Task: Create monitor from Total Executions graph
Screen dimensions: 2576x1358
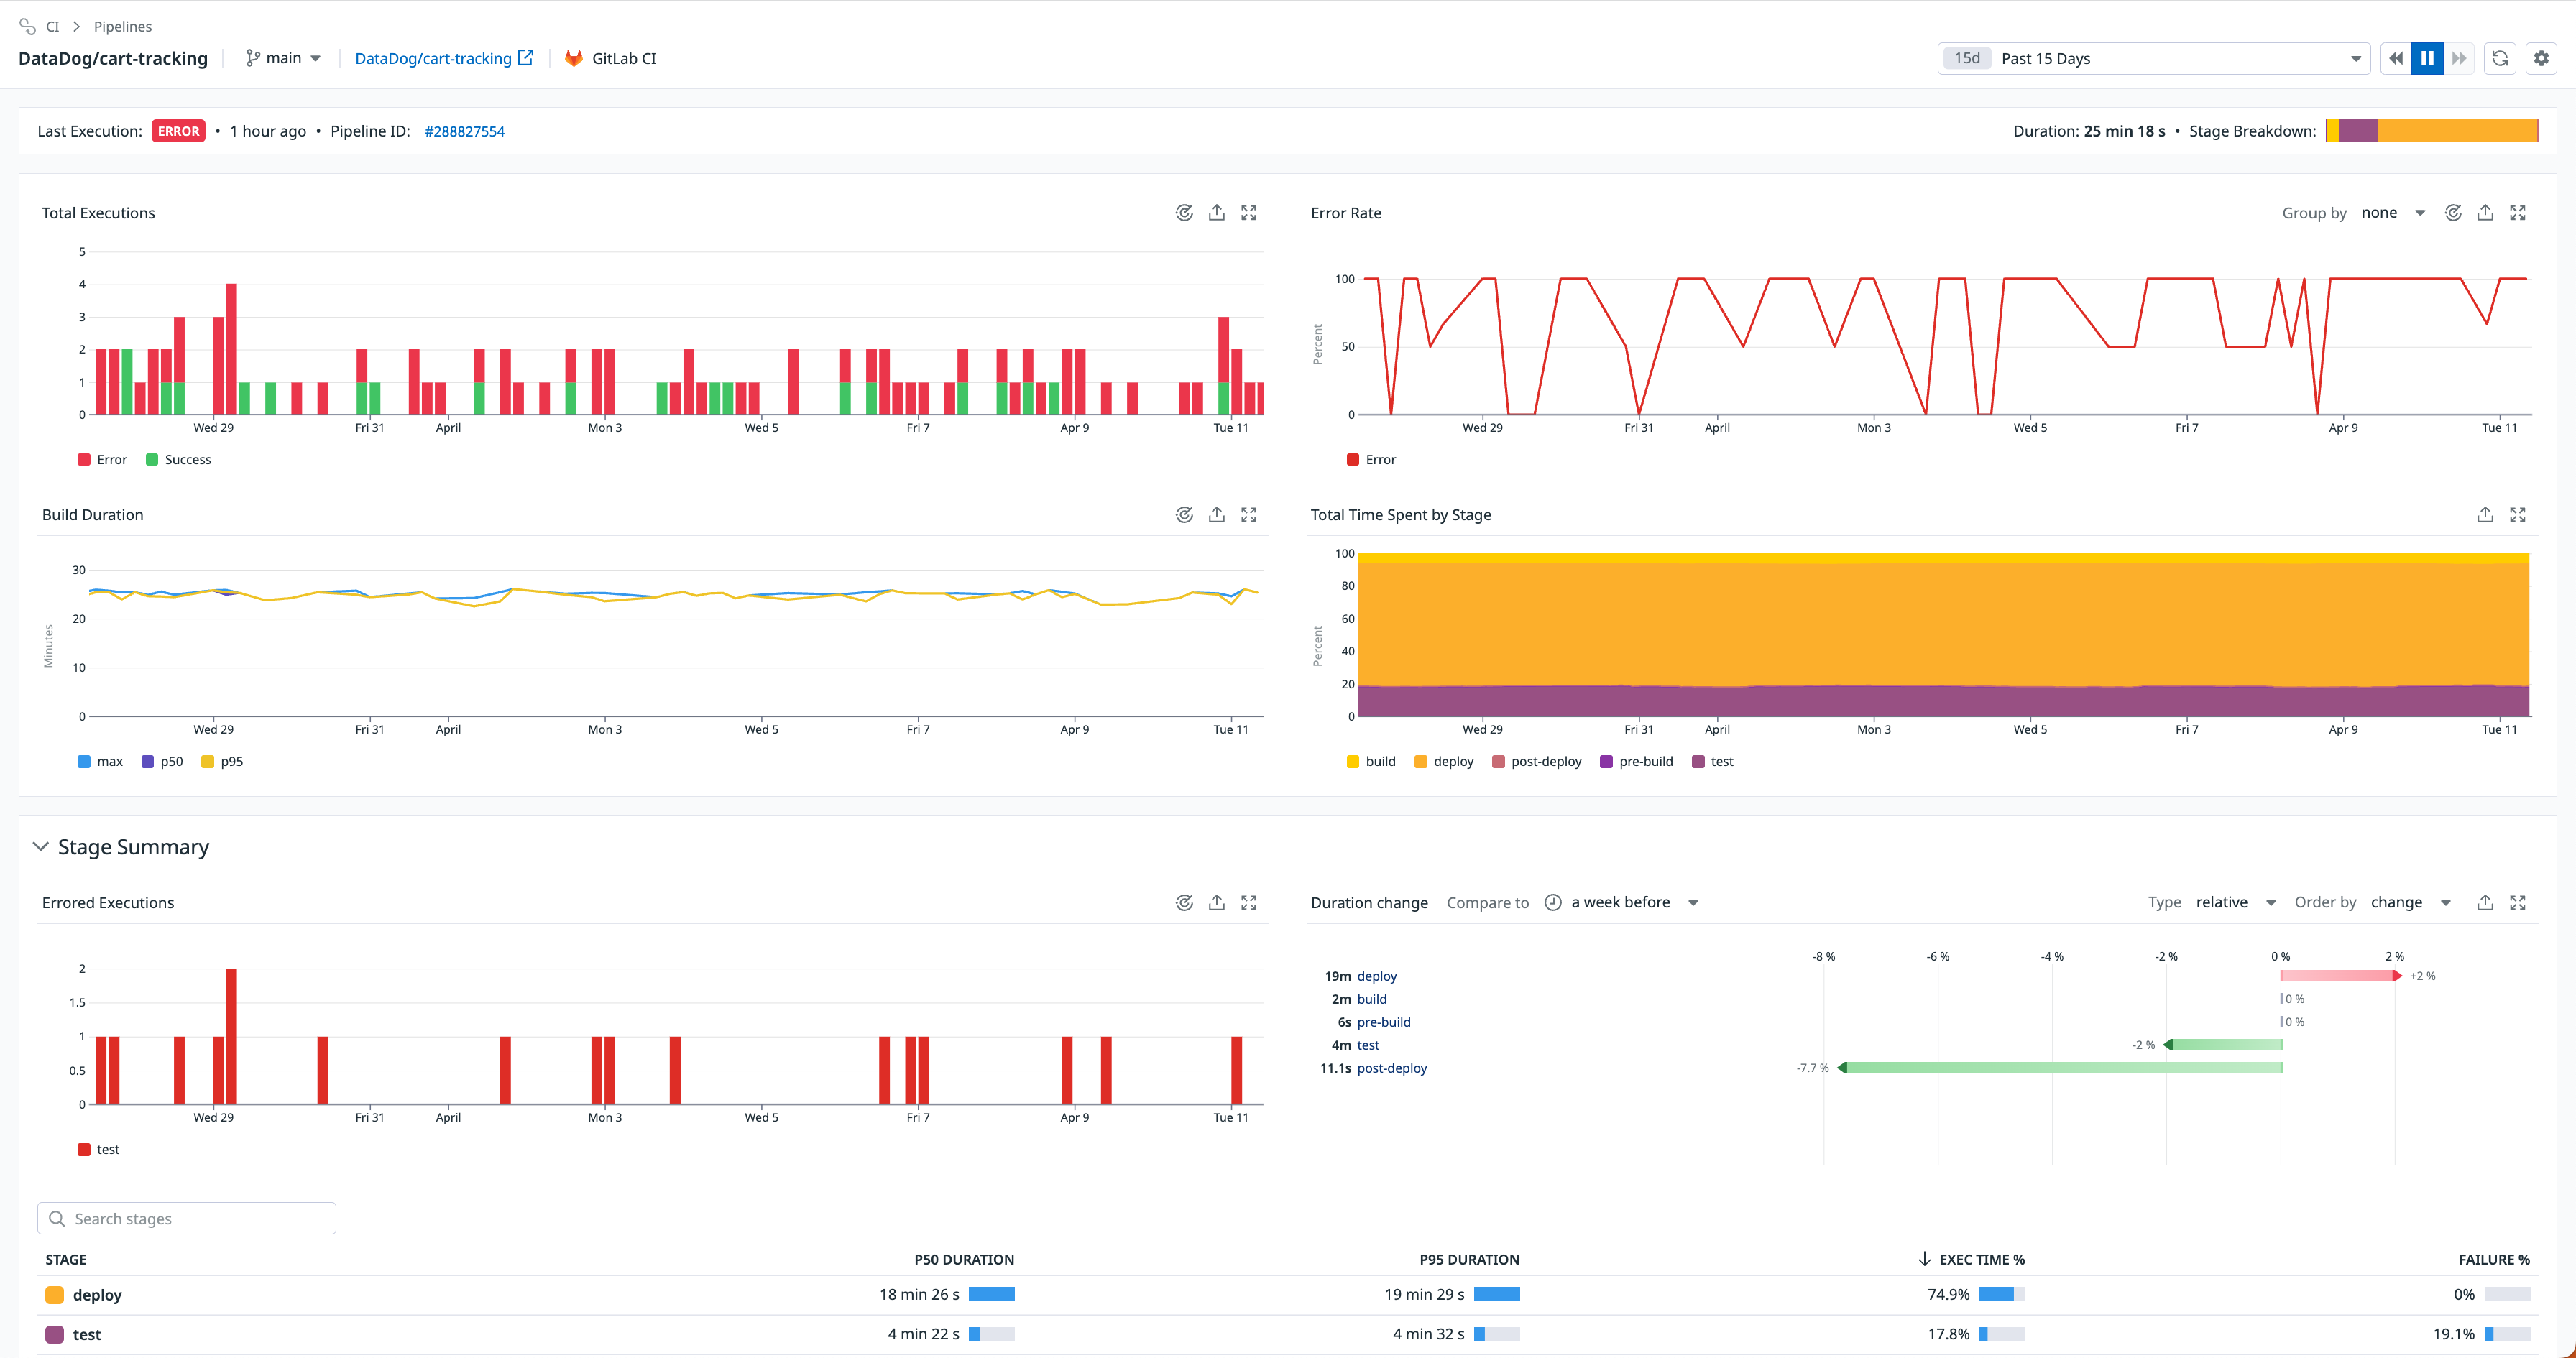Action: tap(1184, 213)
